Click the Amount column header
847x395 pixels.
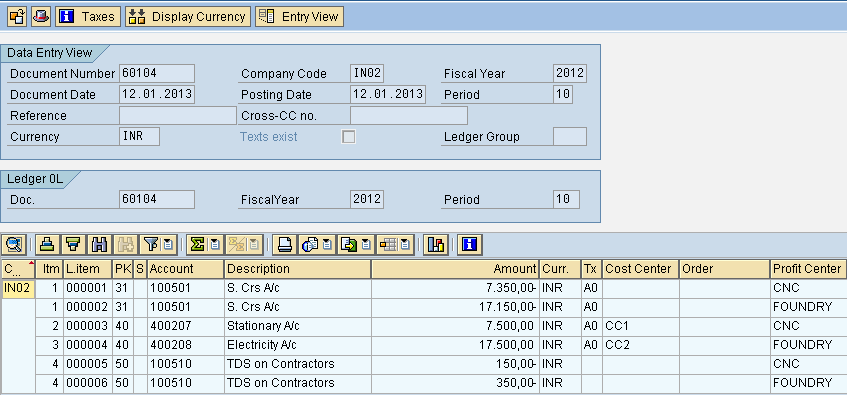point(455,269)
